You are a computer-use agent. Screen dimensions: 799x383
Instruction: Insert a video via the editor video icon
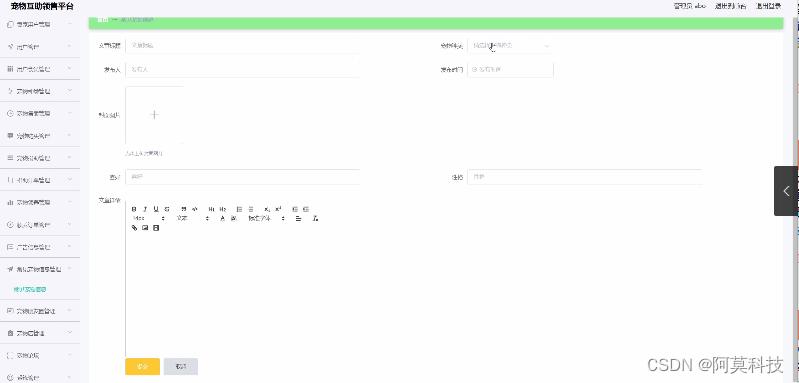coord(156,228)
